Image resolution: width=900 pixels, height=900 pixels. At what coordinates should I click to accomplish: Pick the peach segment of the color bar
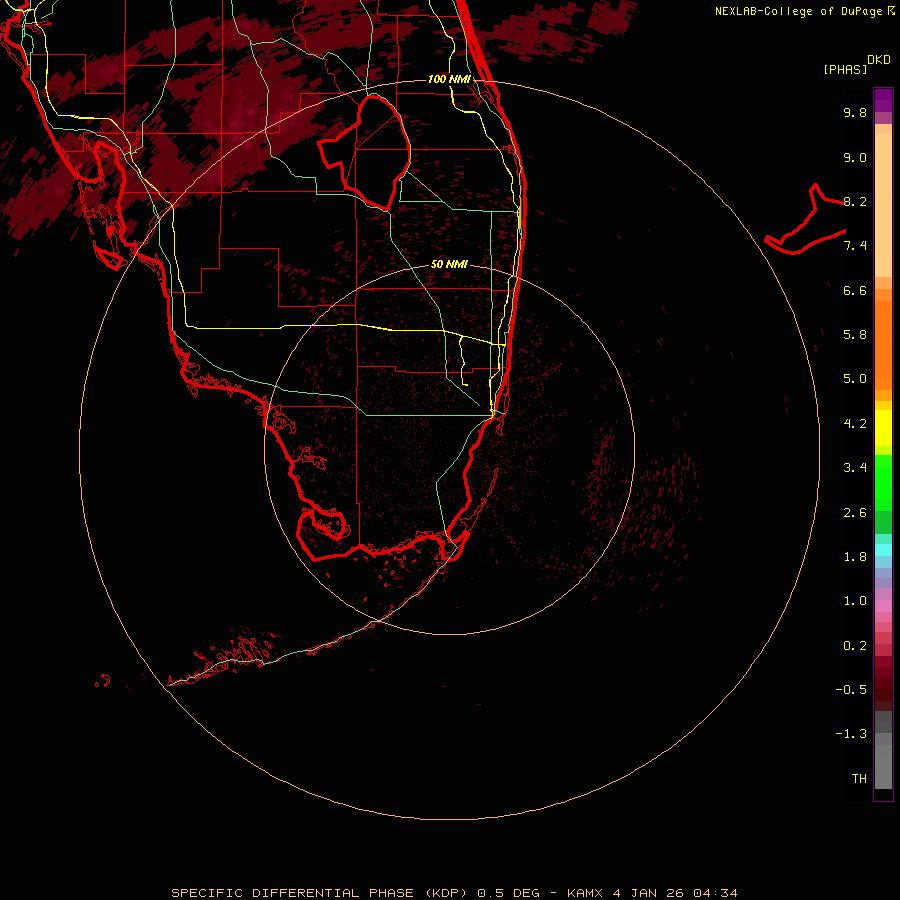click(x=883, y=205)
